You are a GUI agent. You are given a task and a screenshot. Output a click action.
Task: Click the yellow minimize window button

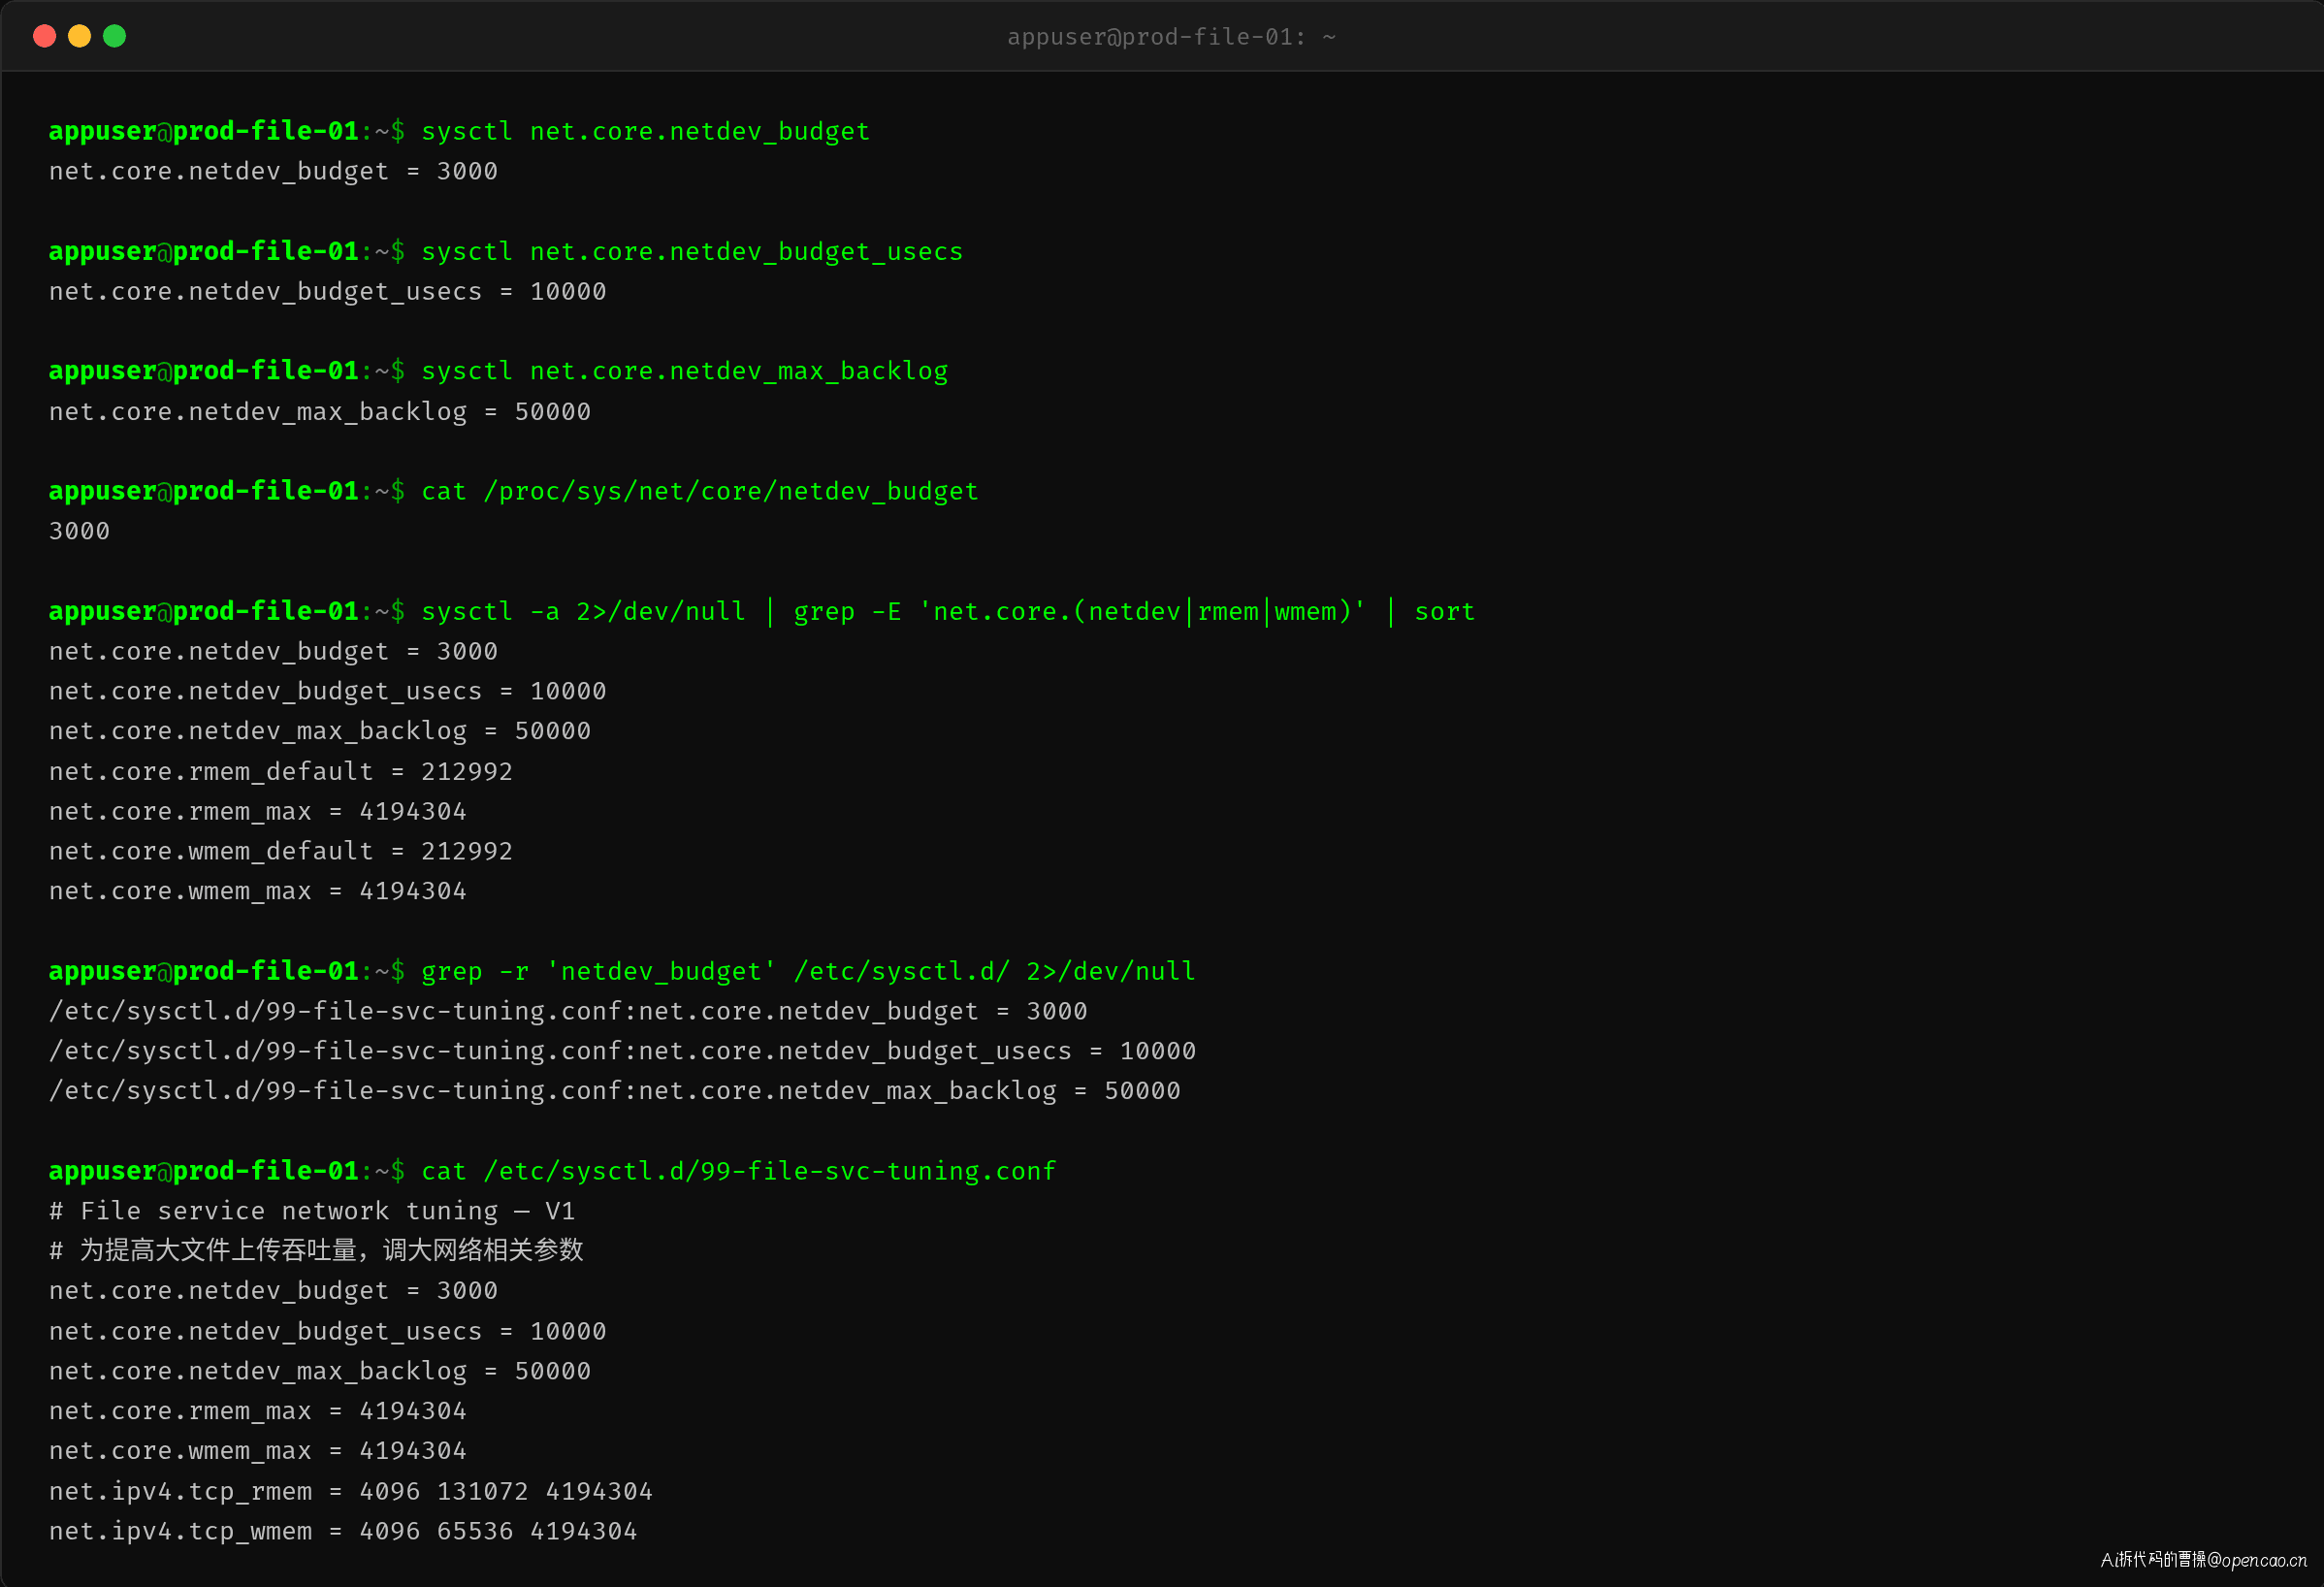tap(79, 36)
